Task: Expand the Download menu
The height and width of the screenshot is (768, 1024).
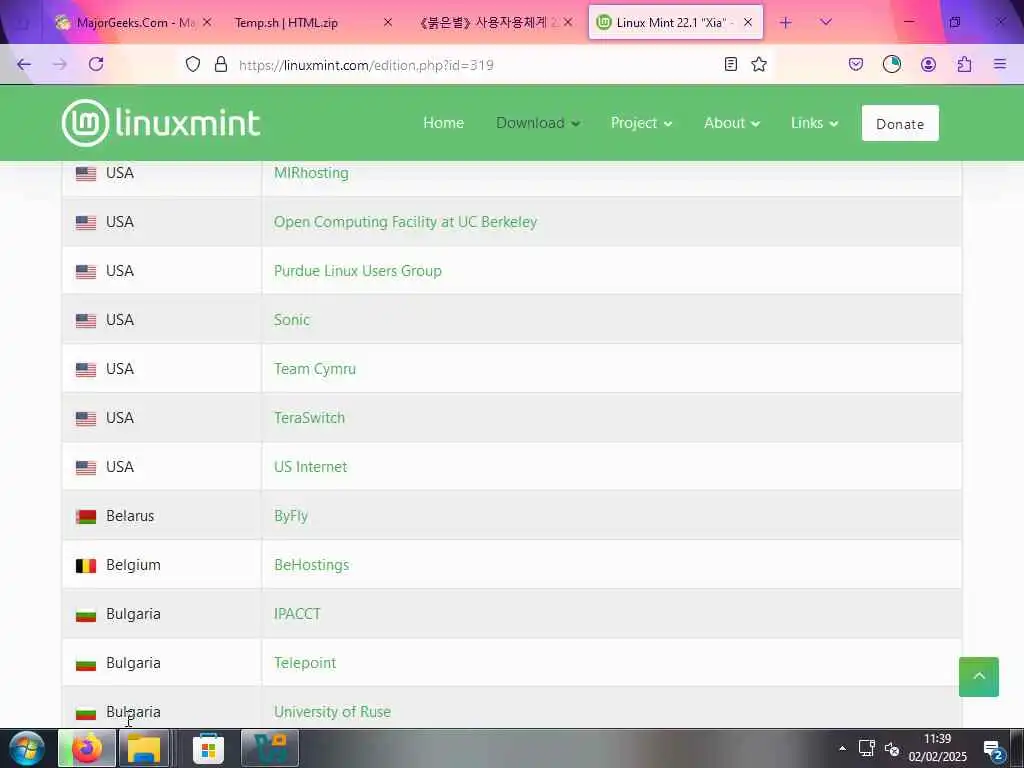Action: 537,123
